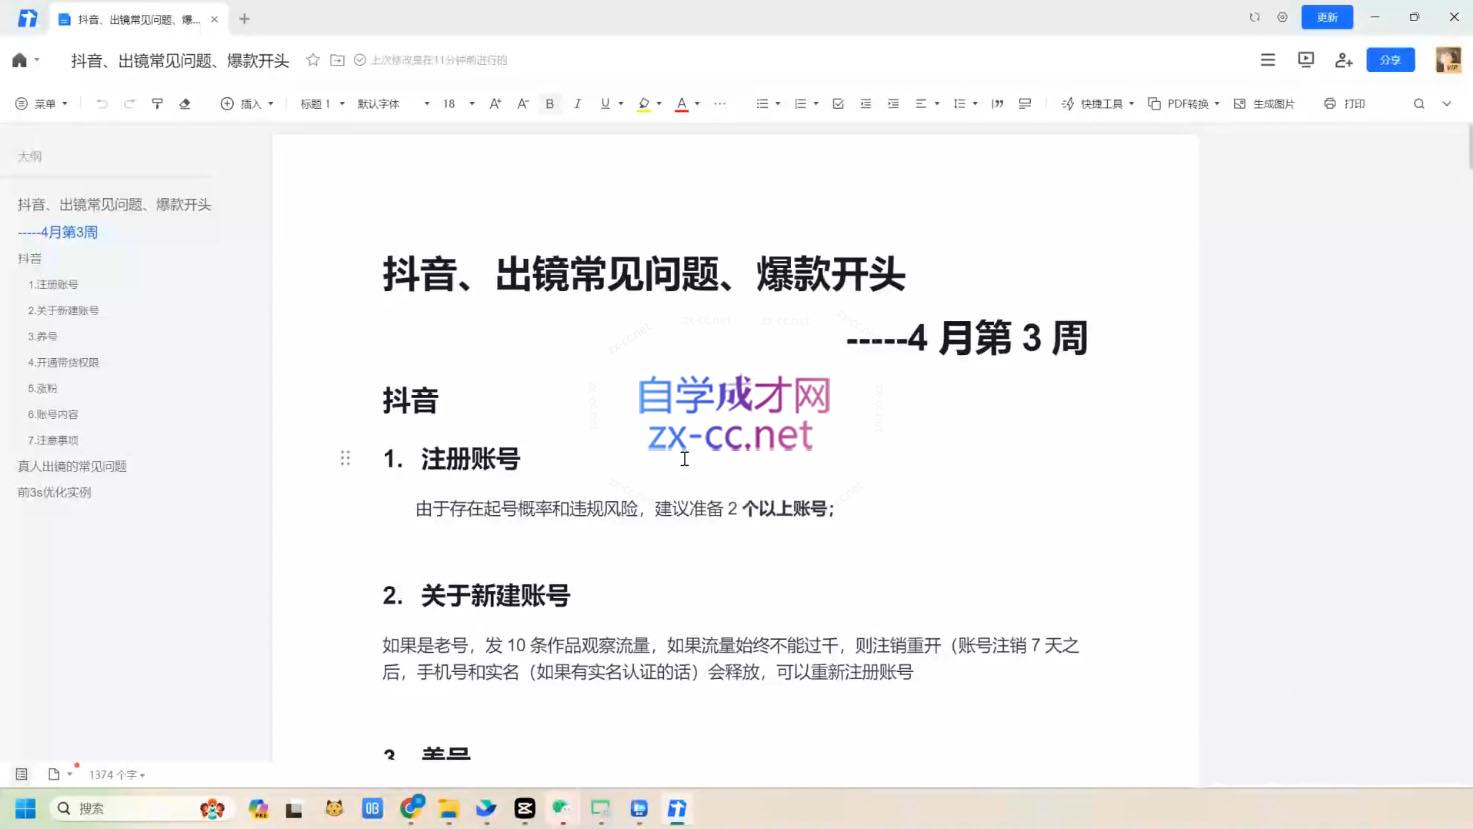
Task: Open the Windows Start menu
Action: tap(25, 808)
